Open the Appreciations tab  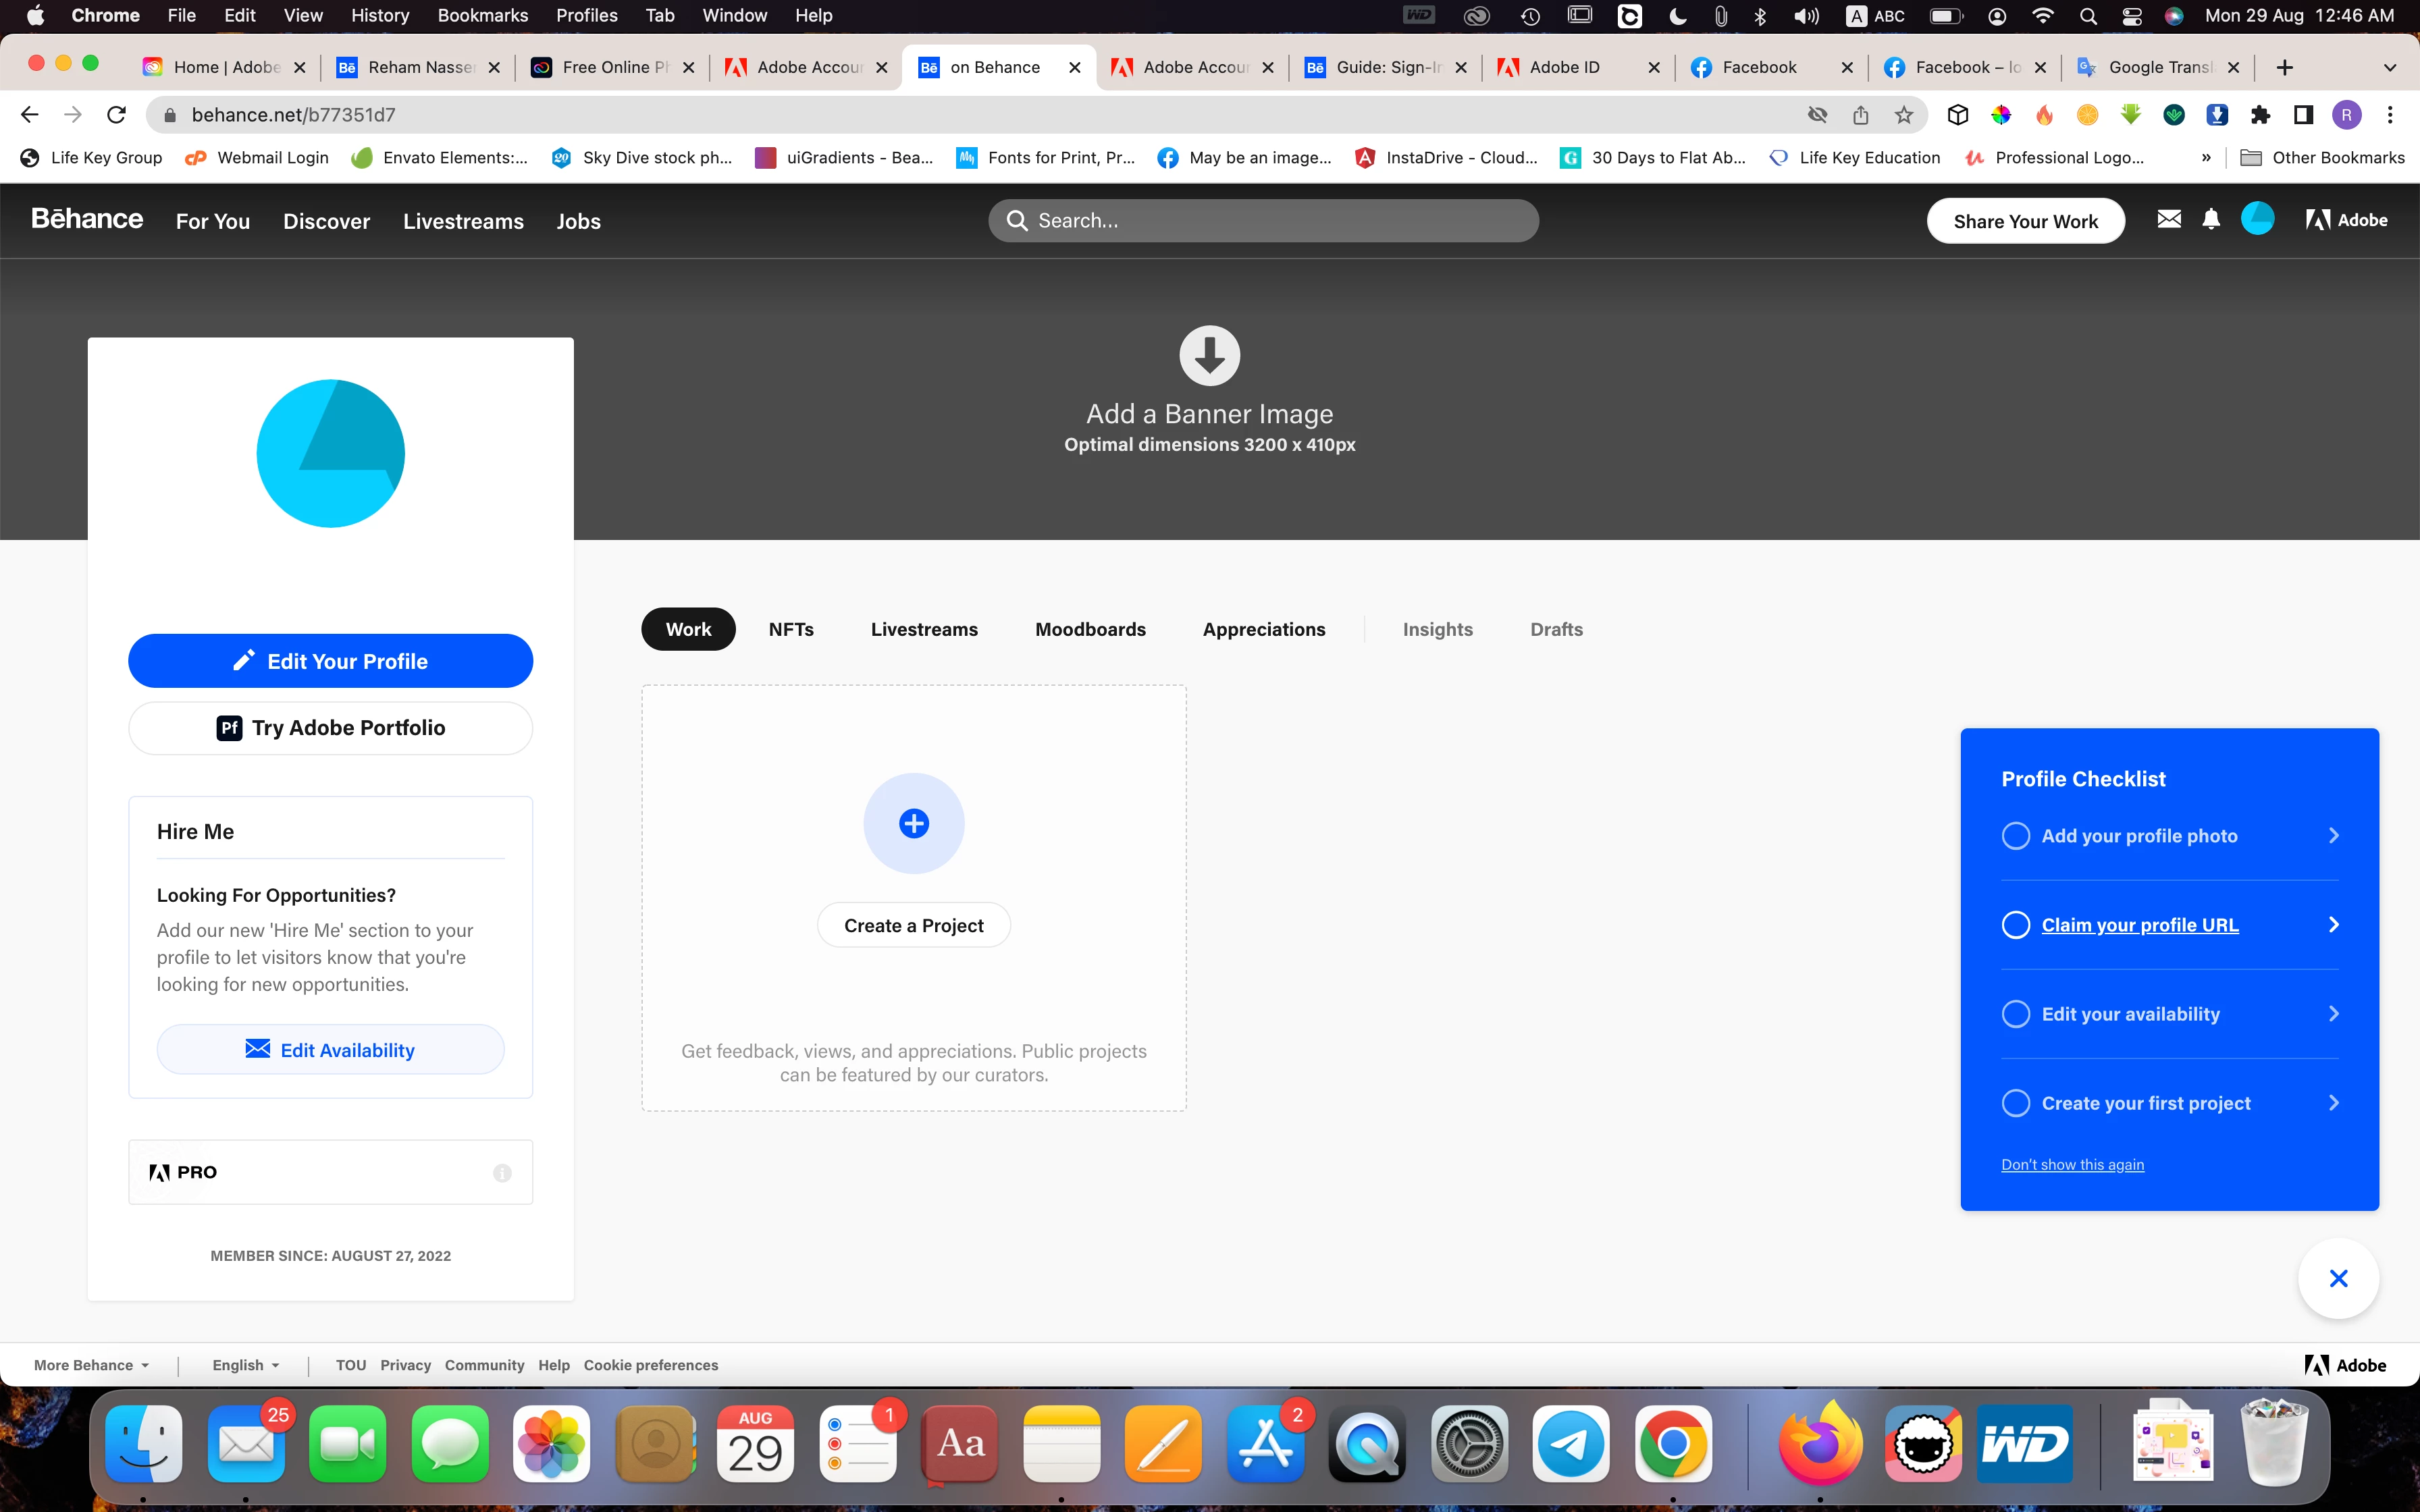1263,629
